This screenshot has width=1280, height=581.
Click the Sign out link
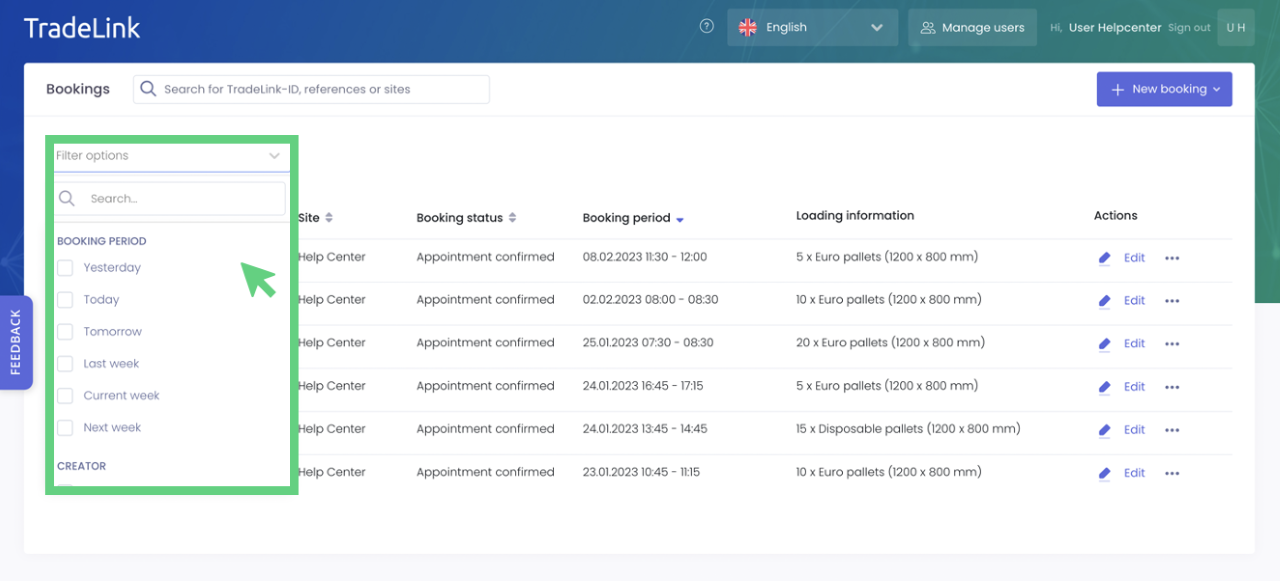1189,28
